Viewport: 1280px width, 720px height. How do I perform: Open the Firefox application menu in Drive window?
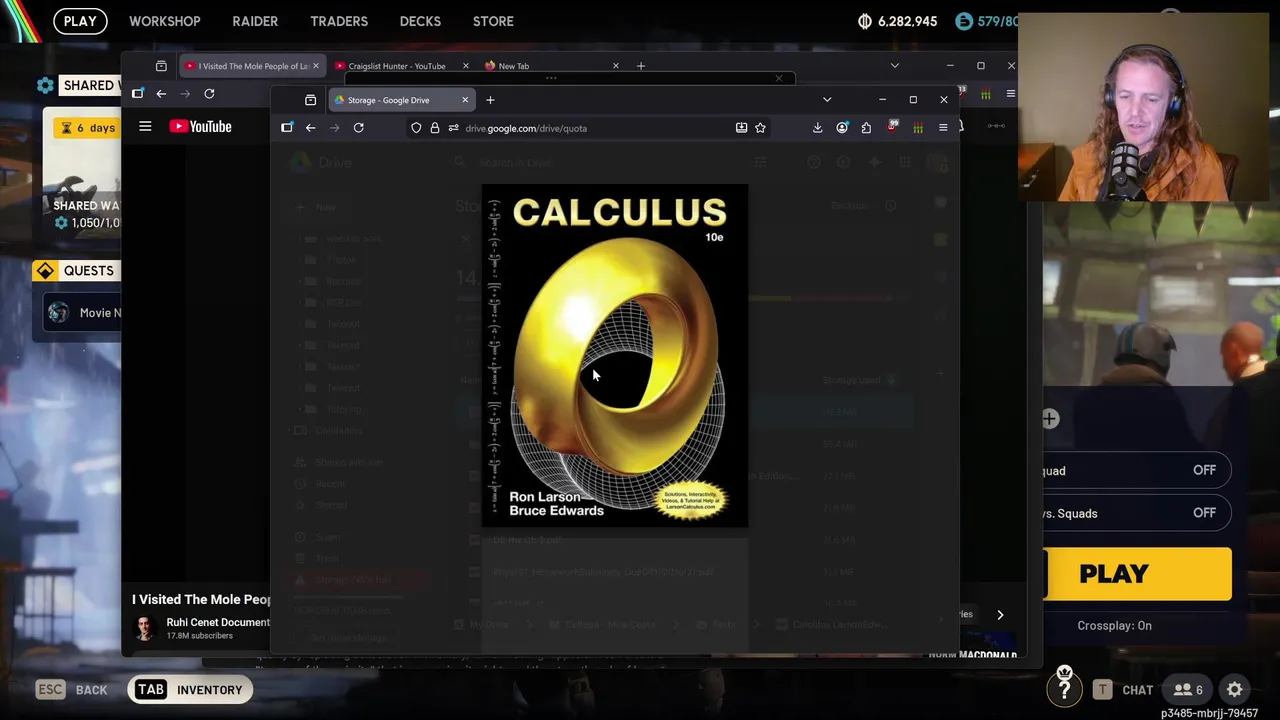coord(943,128)
